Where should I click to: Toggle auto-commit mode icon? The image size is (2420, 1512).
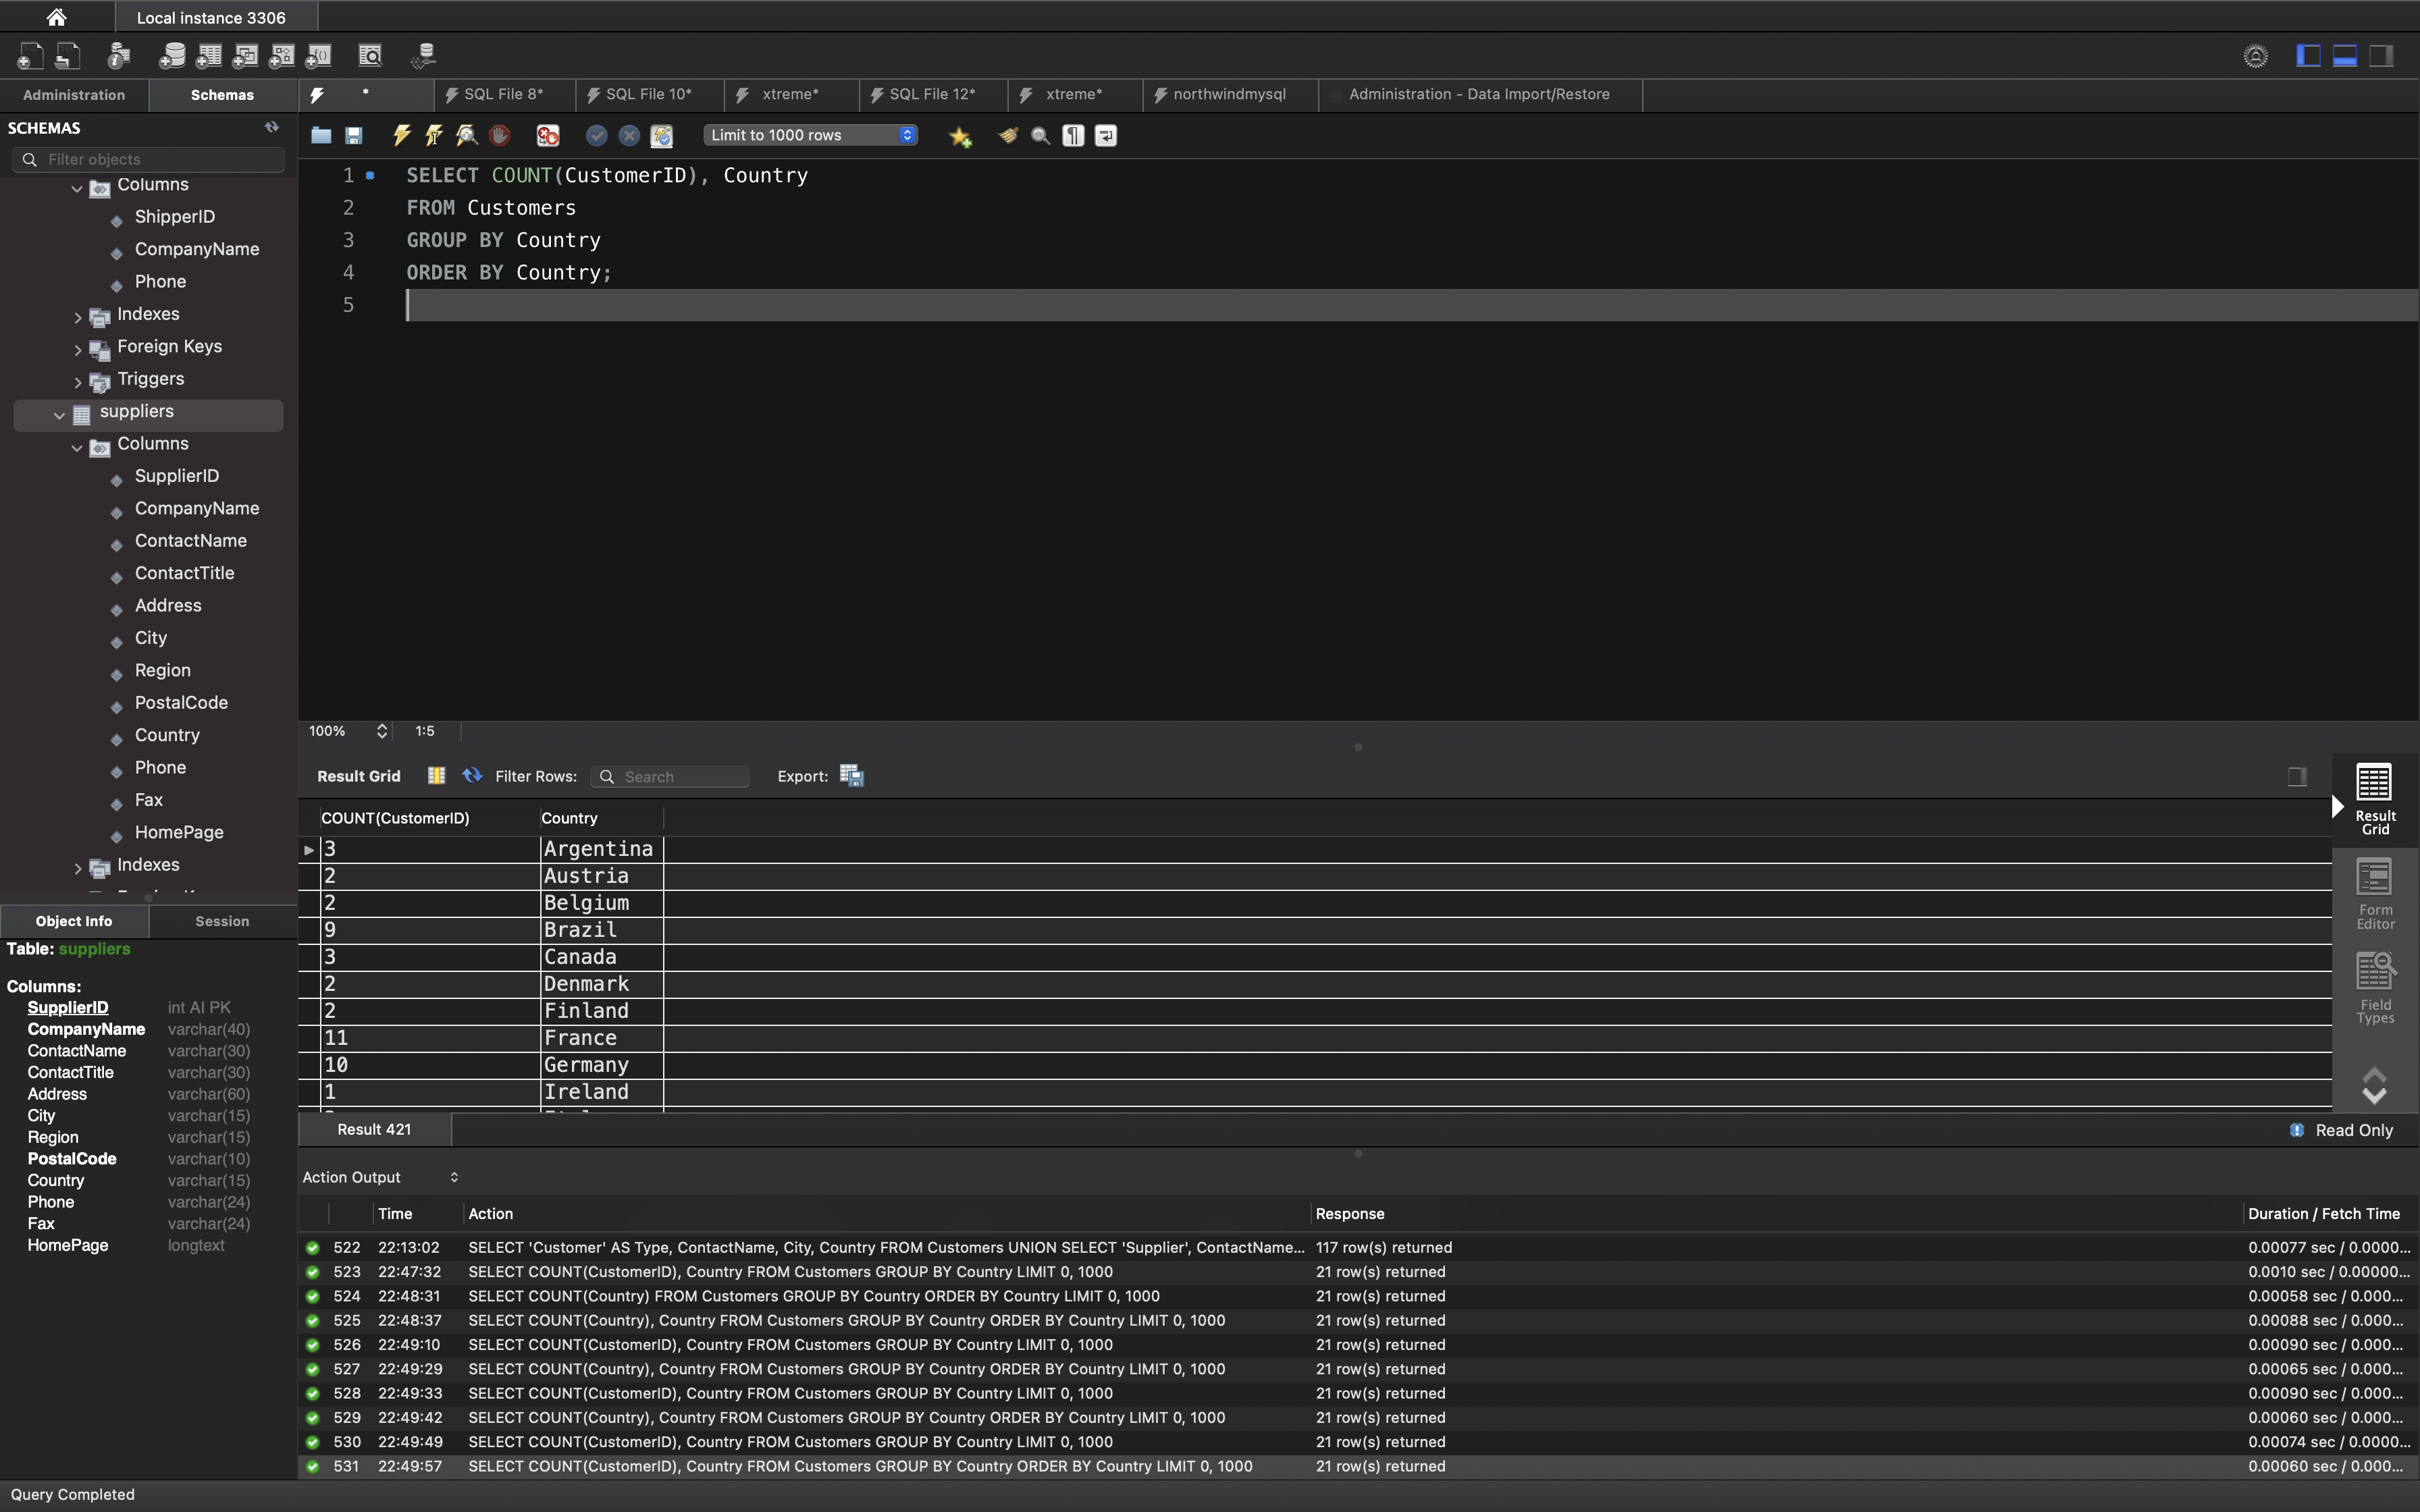pos(661,135)
